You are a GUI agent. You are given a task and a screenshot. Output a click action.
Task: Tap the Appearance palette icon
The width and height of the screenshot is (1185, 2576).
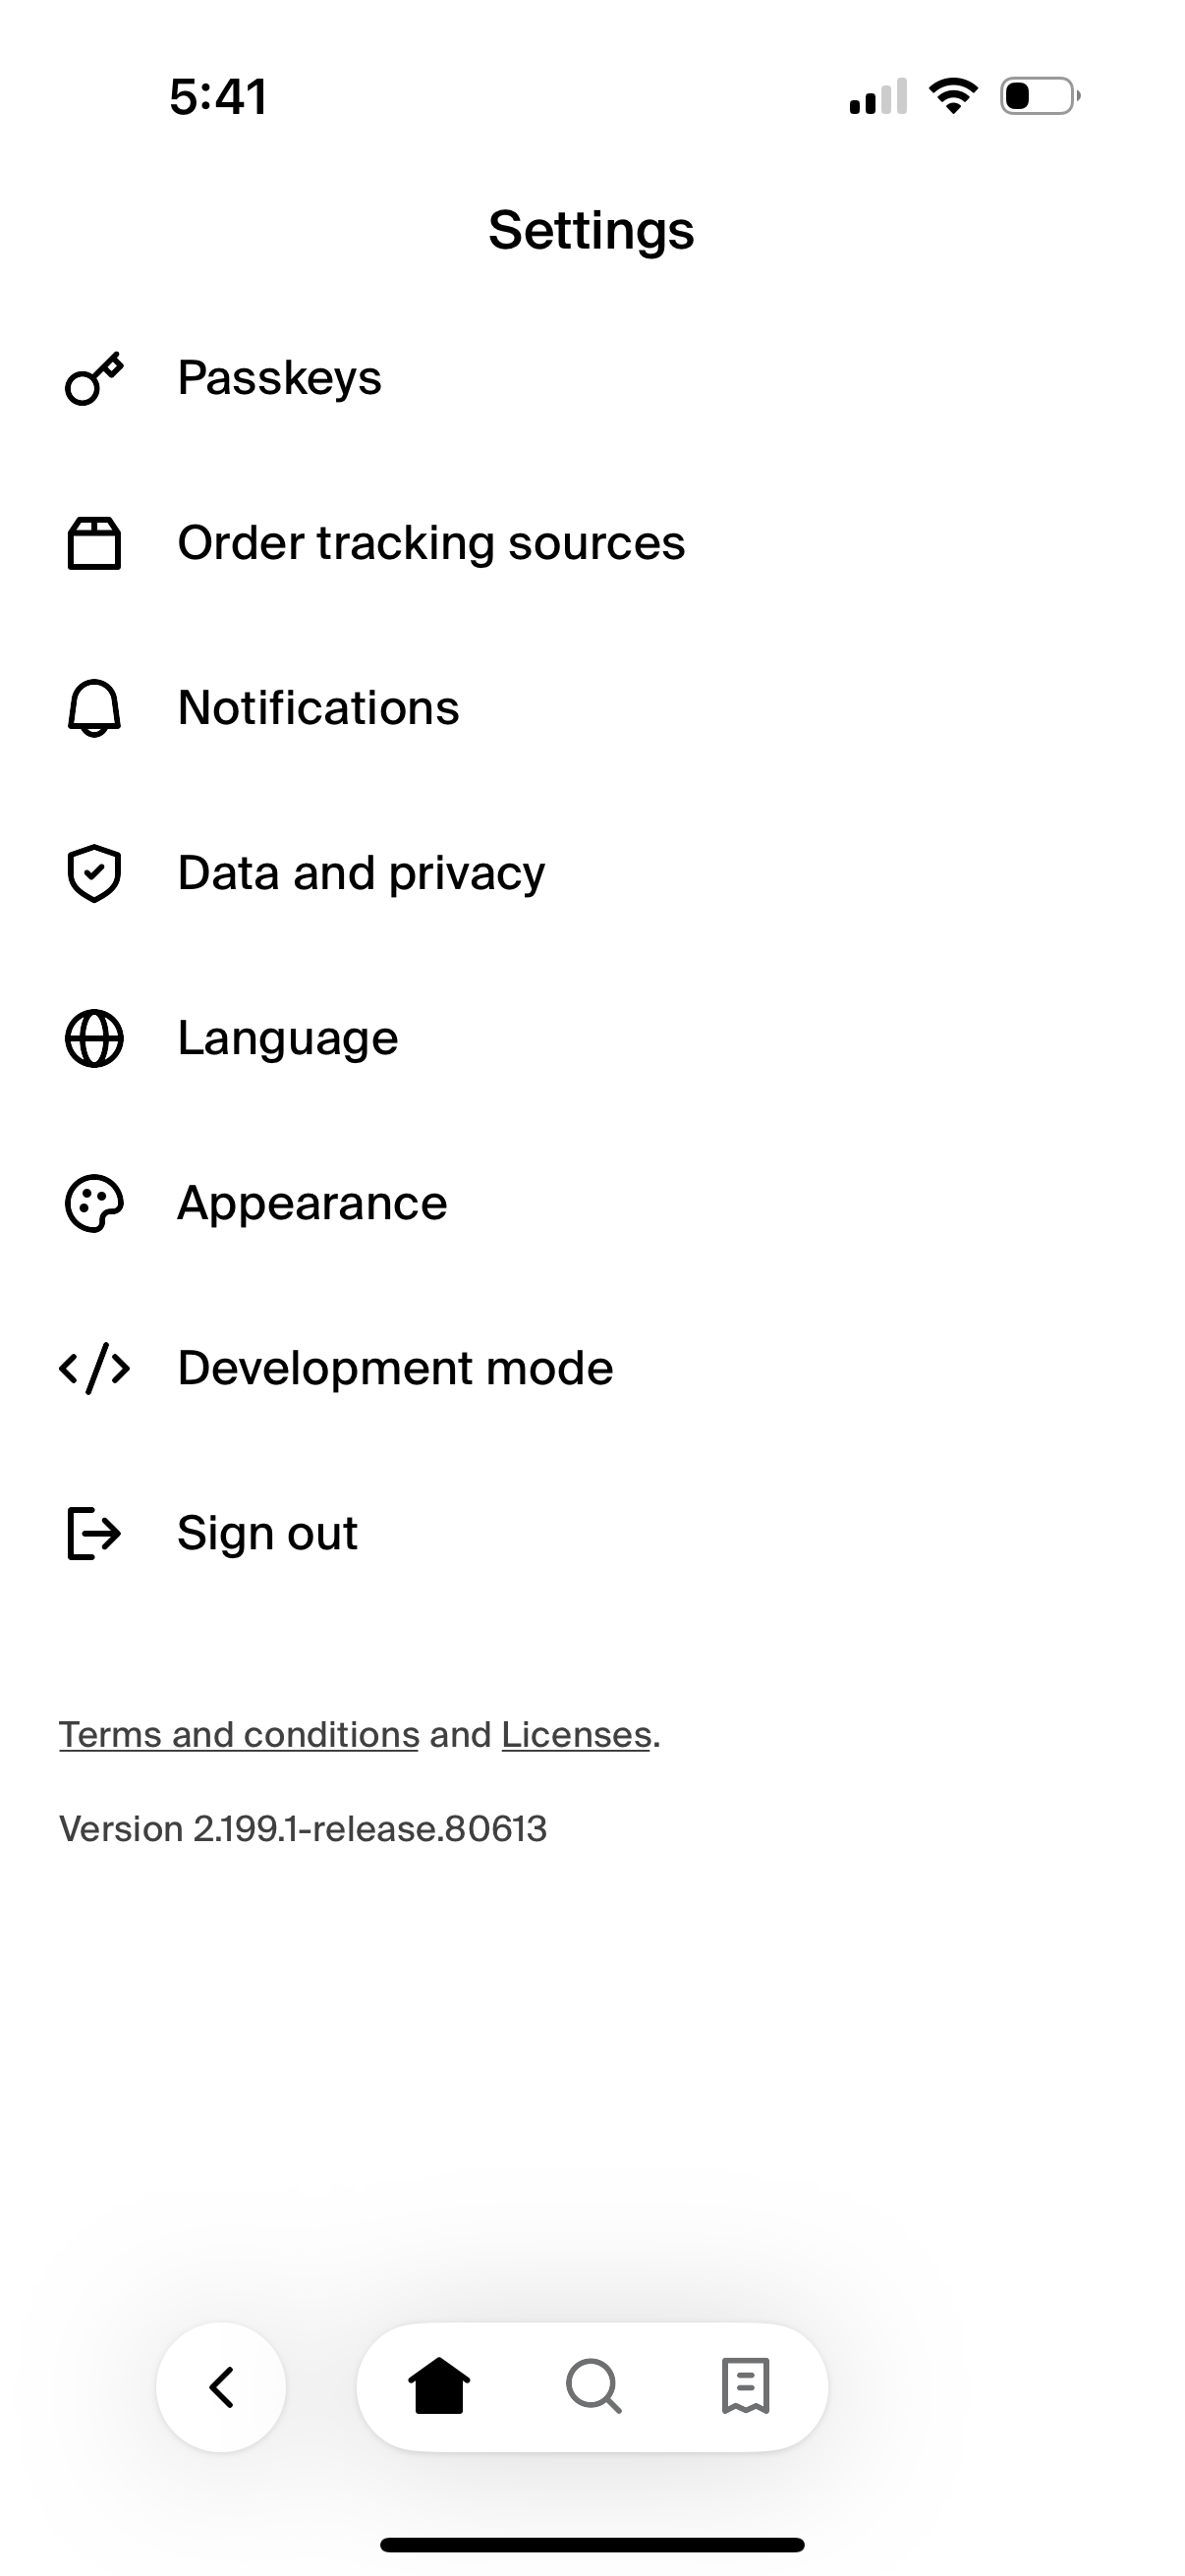[94, 1204]
